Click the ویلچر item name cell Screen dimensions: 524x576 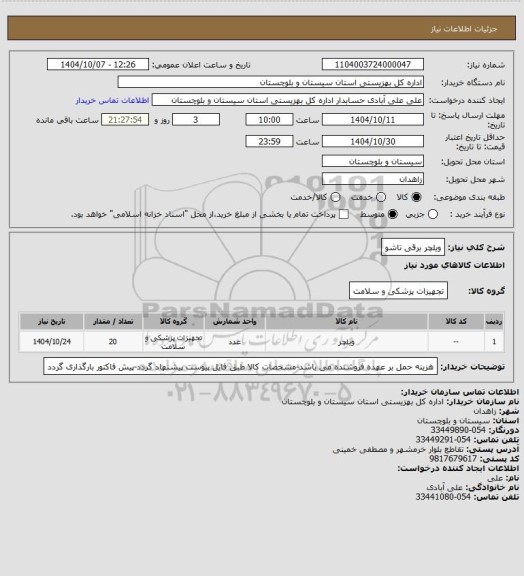[x=346, y=342]
